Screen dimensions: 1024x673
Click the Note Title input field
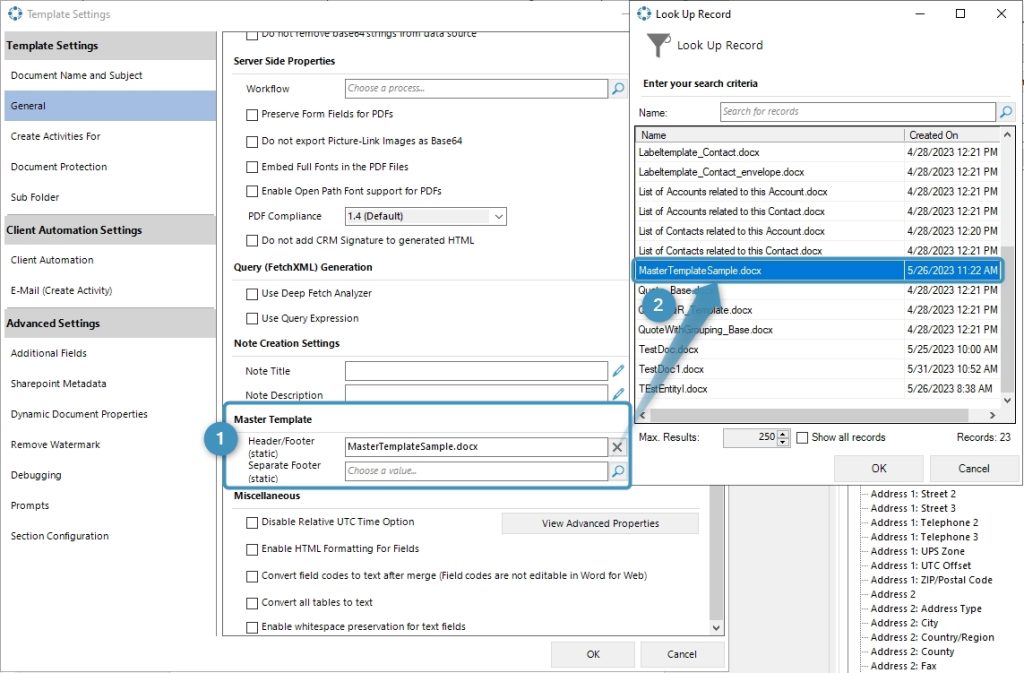pos(476,371)
